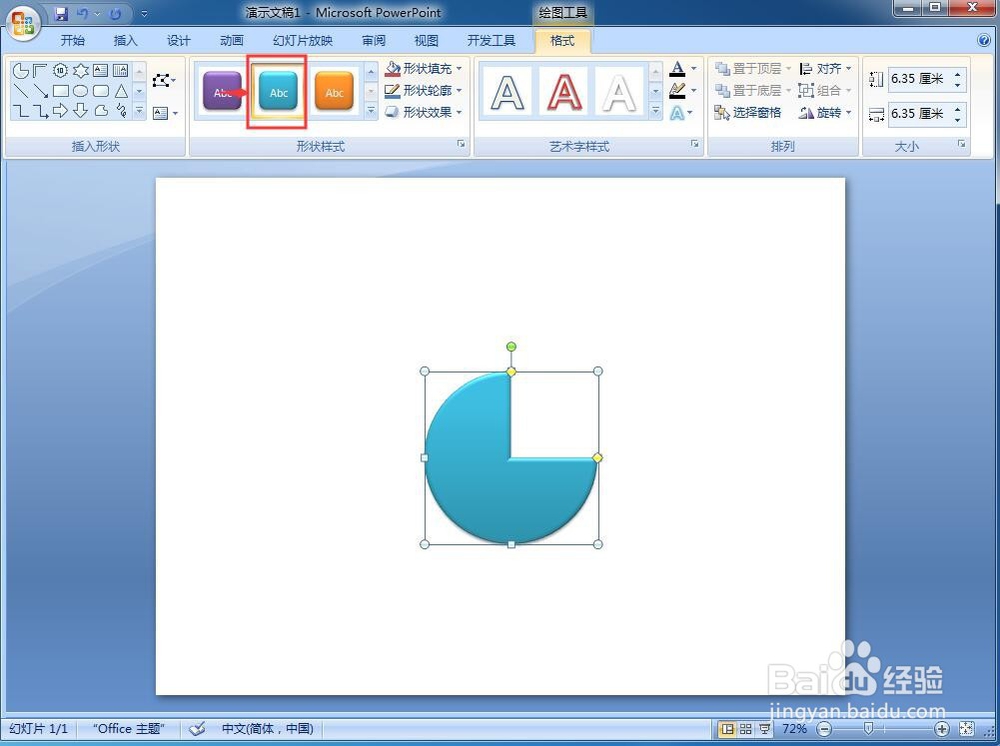Open 形状填充 dropdown

423,68
